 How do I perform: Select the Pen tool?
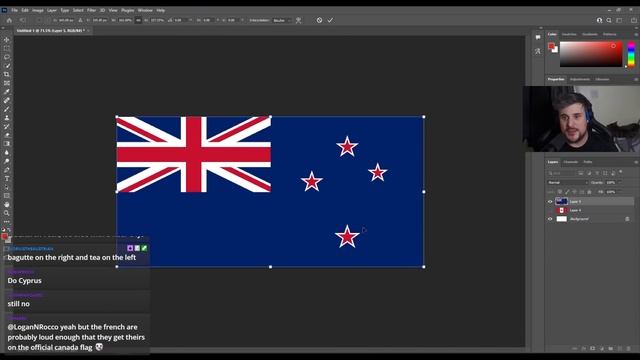(x=7, y=170)
